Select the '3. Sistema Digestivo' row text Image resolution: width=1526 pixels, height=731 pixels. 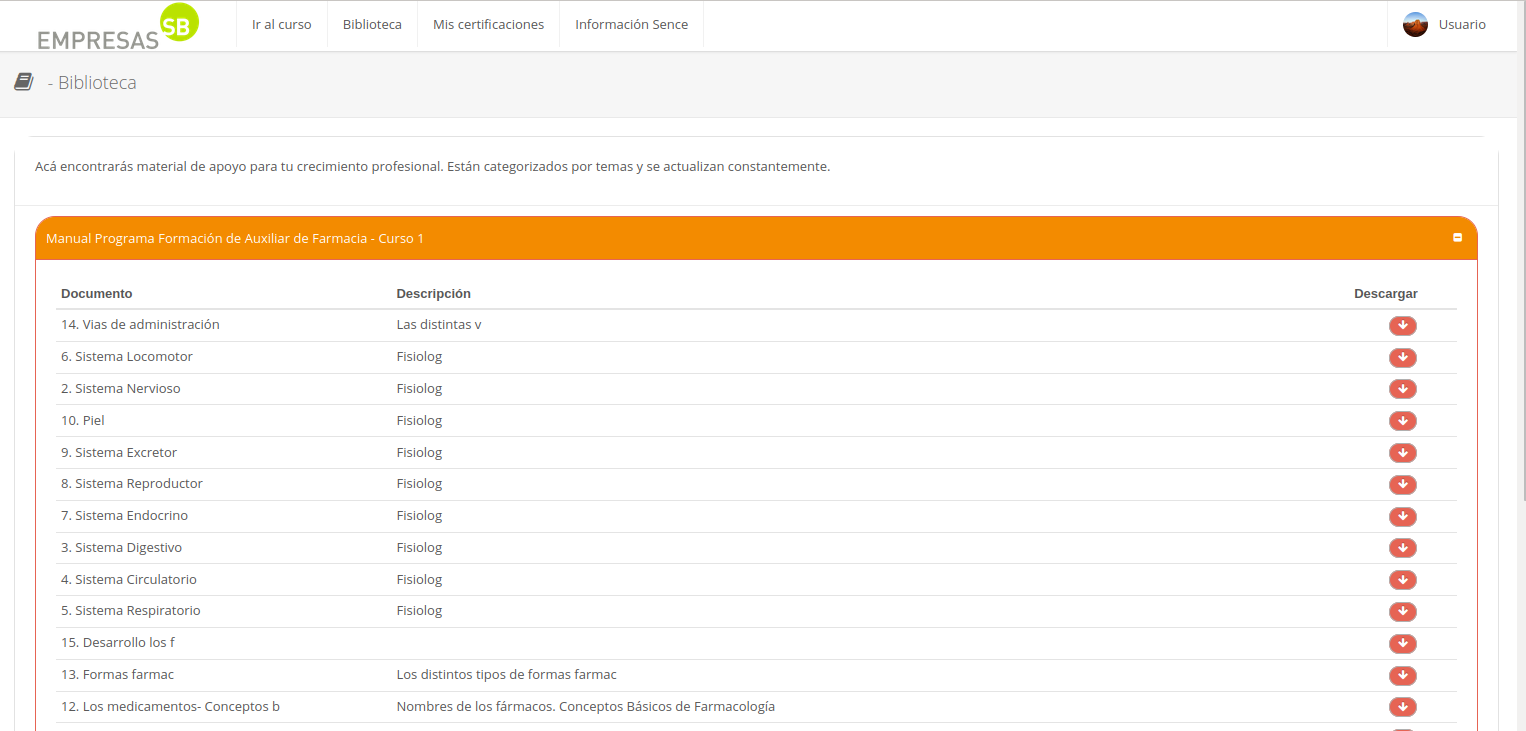[121, 548]
